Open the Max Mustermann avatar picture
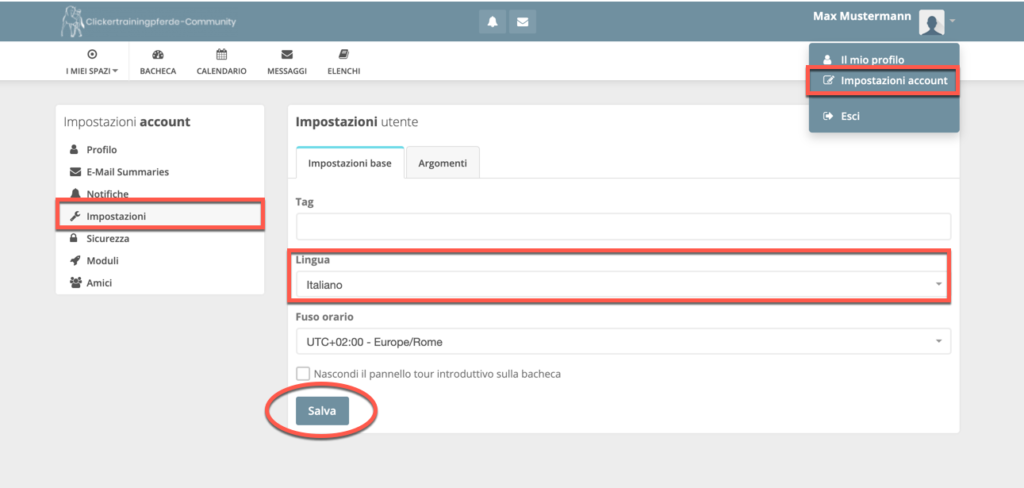Screen dimensions: 1024x488 tap(931, 23)
